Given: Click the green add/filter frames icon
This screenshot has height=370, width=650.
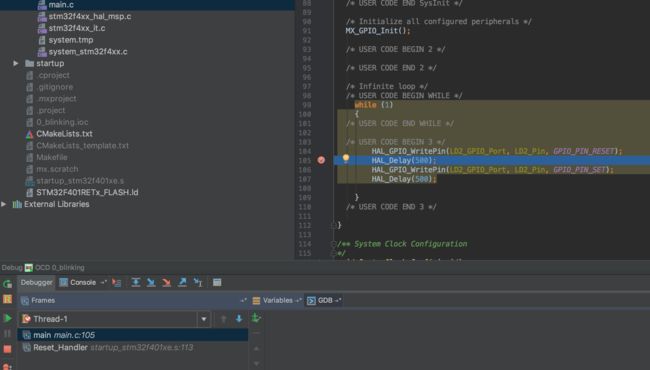Looking at the screenshot, I should coord(256,318).
